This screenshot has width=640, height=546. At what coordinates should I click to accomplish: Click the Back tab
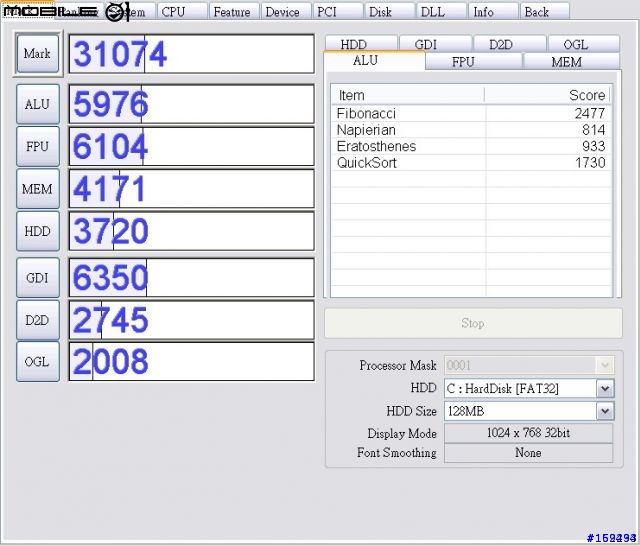point(545,11)
